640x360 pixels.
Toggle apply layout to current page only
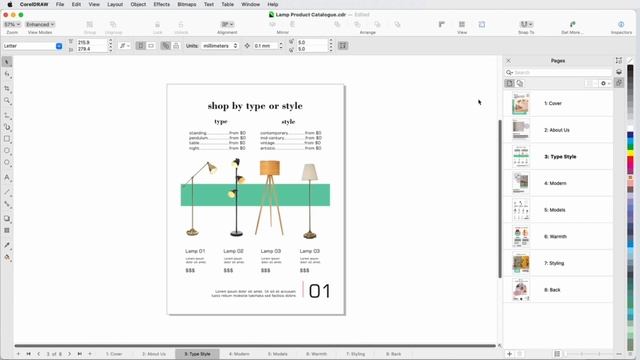[x=176, y=46]
